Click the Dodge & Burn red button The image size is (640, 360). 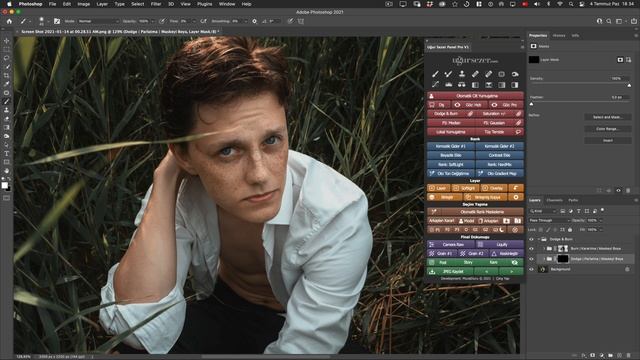451,114
